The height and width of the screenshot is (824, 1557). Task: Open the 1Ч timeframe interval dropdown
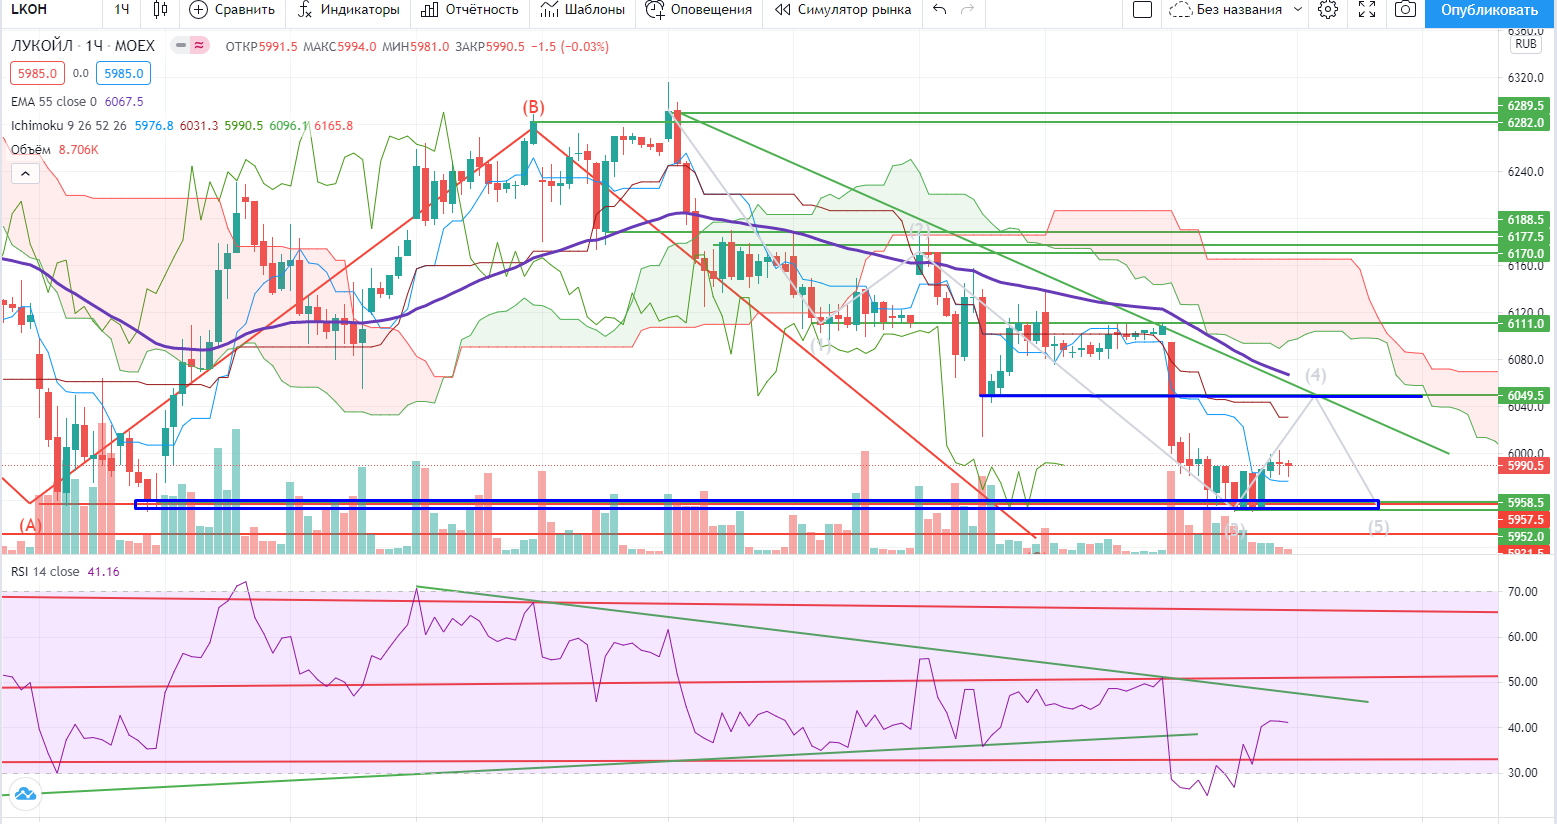(x=121, y=10)
